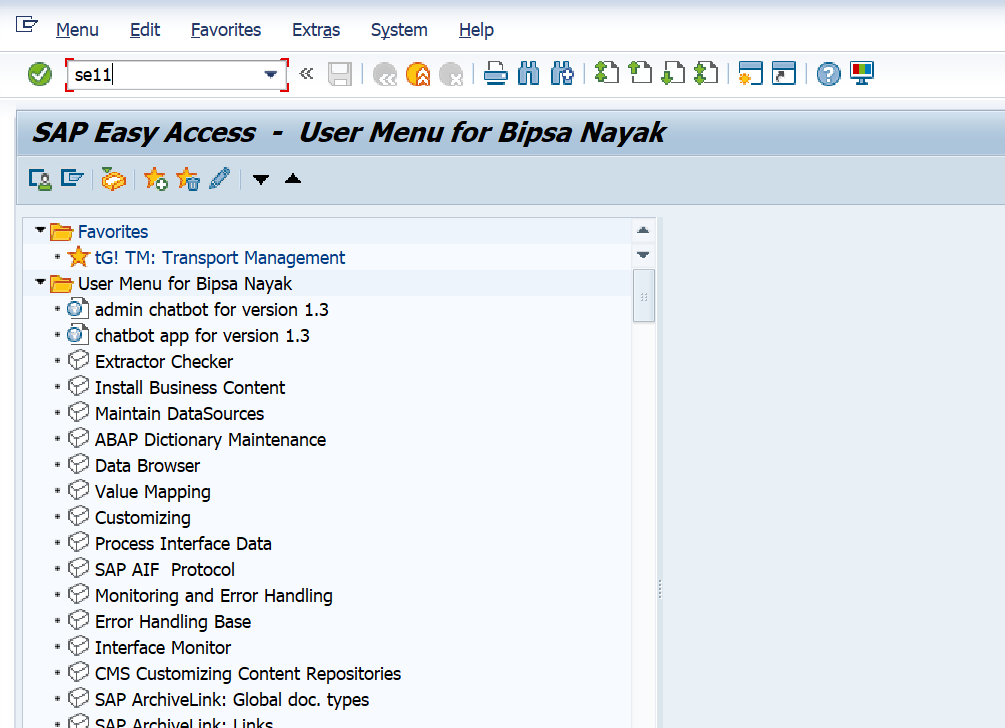
Task: Click the Create New Session icon
Action: pos(750,74)
